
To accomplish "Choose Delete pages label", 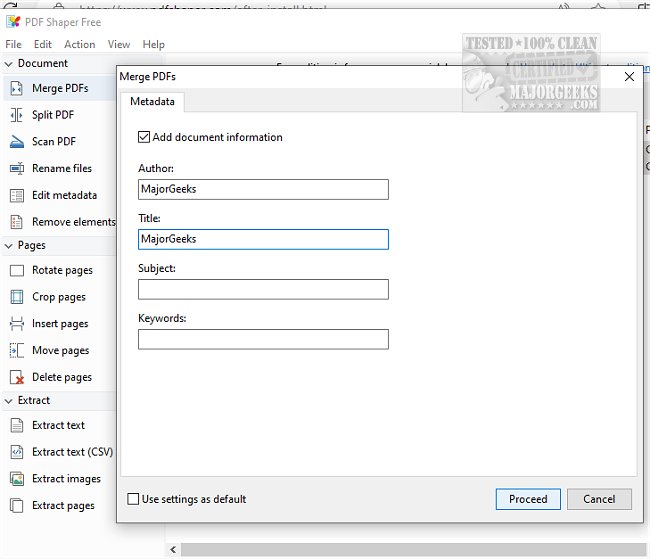I will [x=62, y=377].
